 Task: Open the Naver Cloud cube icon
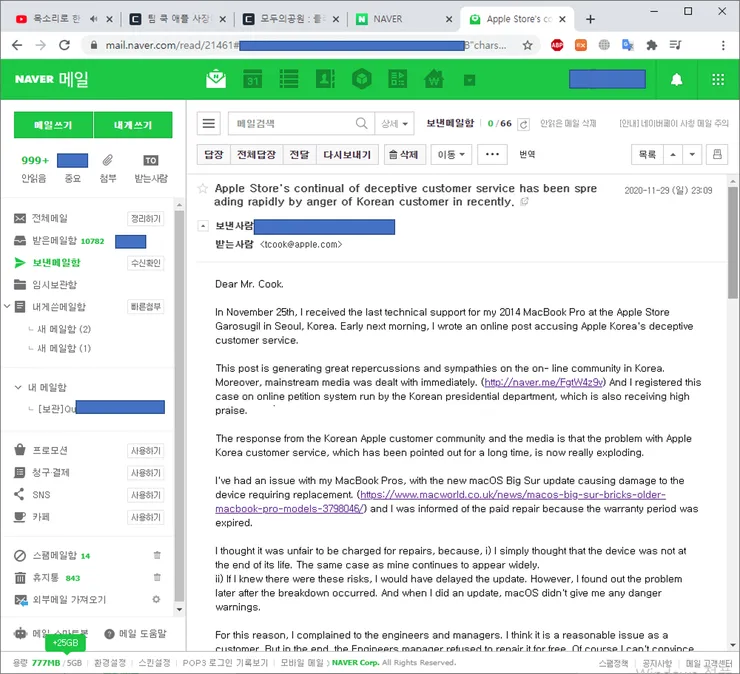[x=362, y=79]
